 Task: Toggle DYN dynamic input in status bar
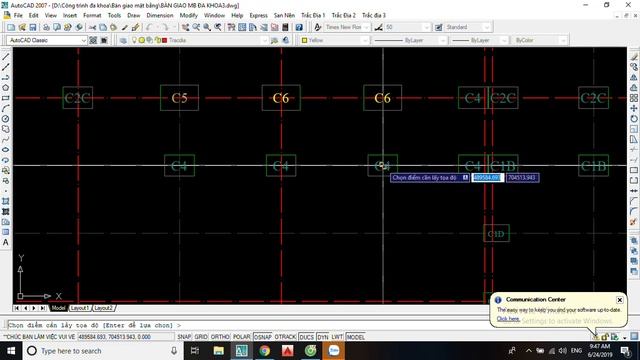coord(323,337)
